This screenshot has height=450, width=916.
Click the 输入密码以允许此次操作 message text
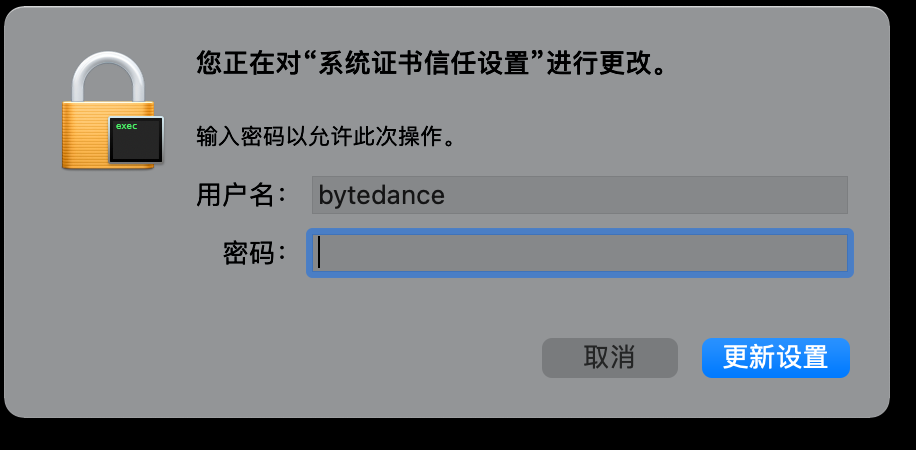click(x=325, y=139)
